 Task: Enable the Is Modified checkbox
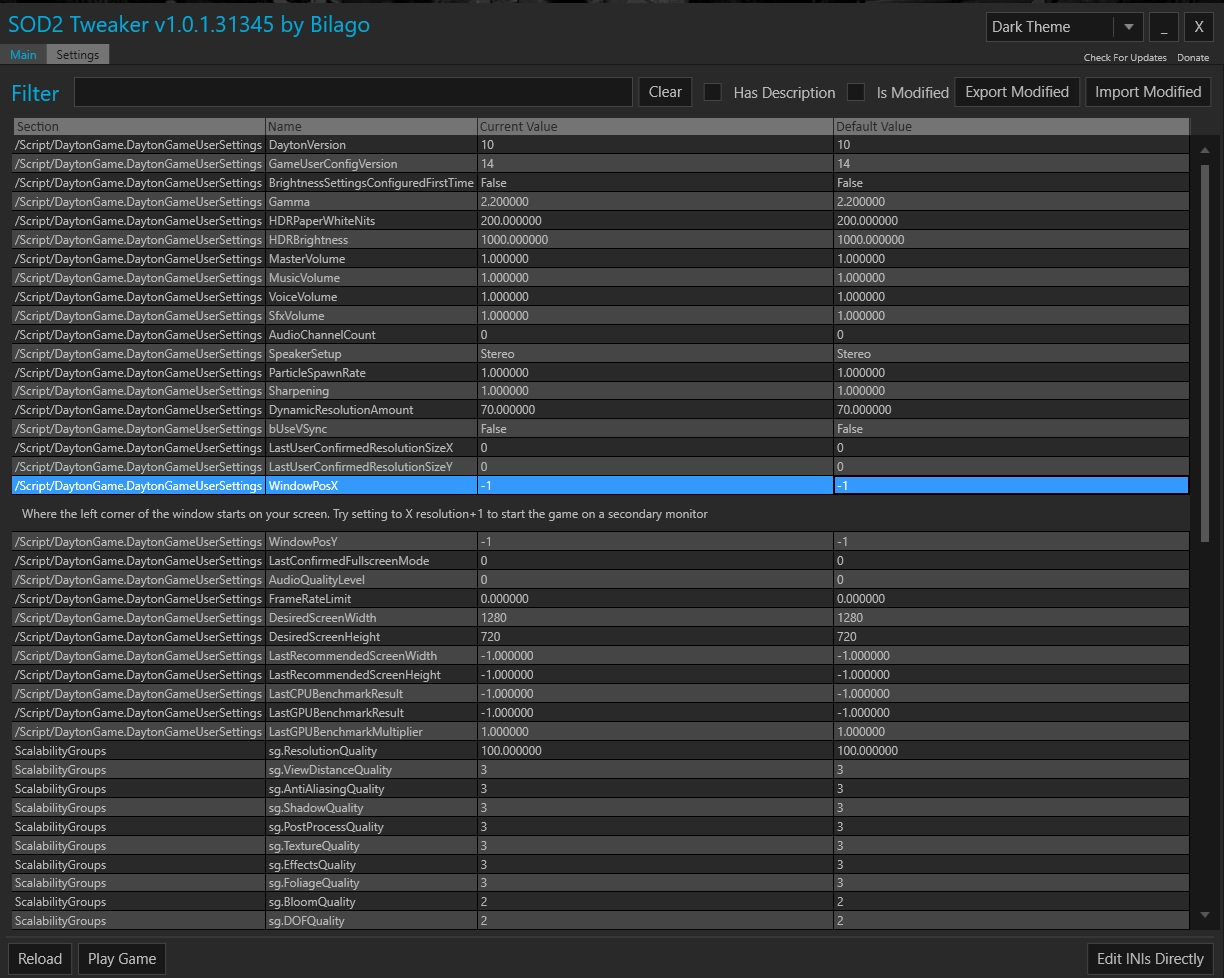pos(856,92)
